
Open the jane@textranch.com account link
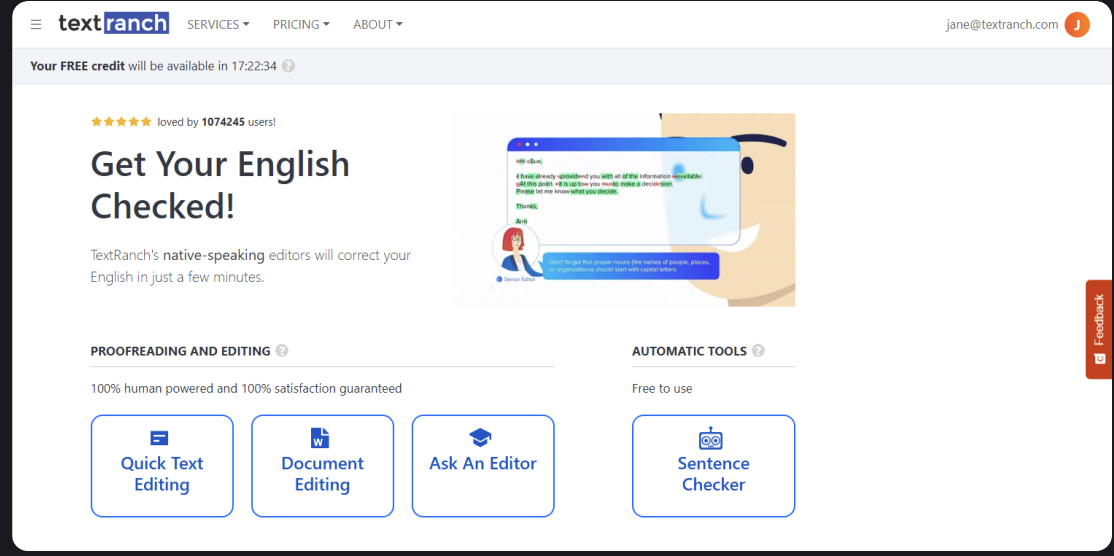[1002, 24]
